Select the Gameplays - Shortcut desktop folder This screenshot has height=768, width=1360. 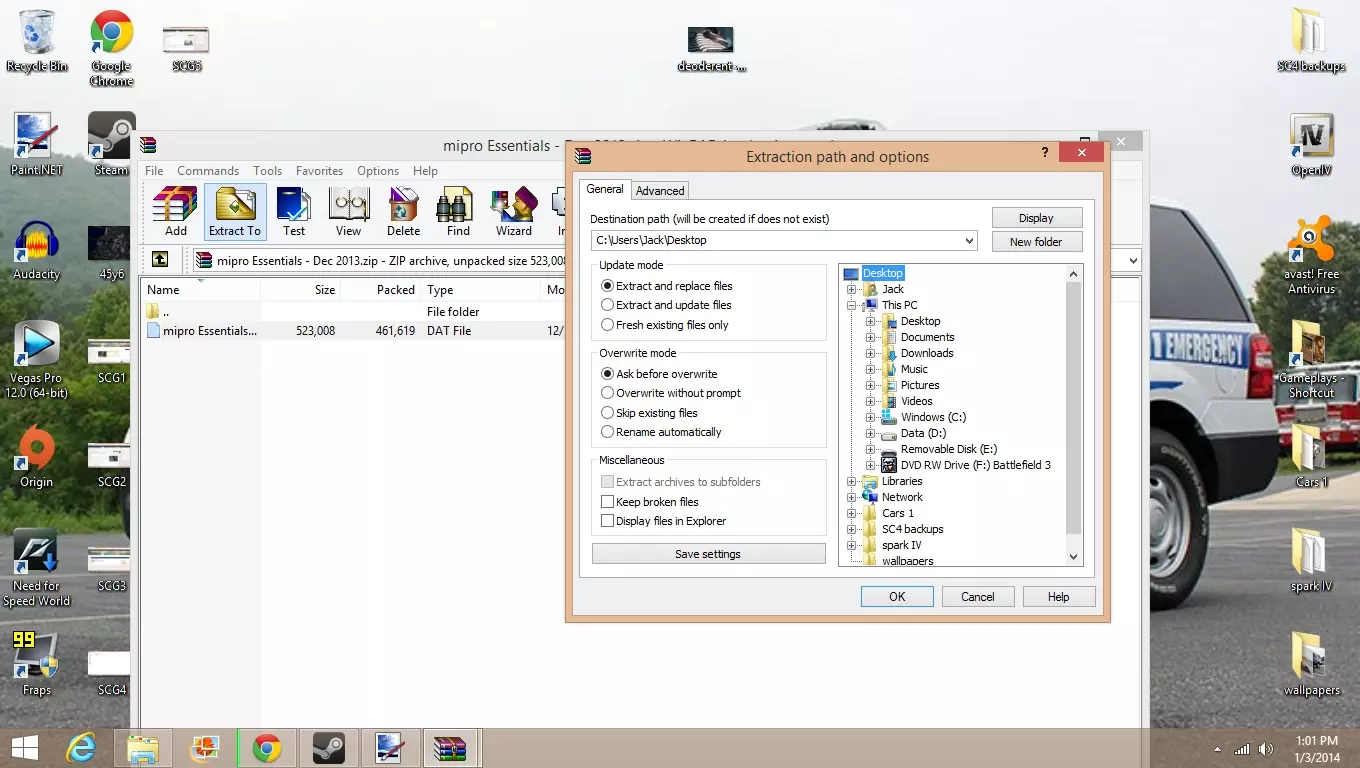coord(1311,360)
